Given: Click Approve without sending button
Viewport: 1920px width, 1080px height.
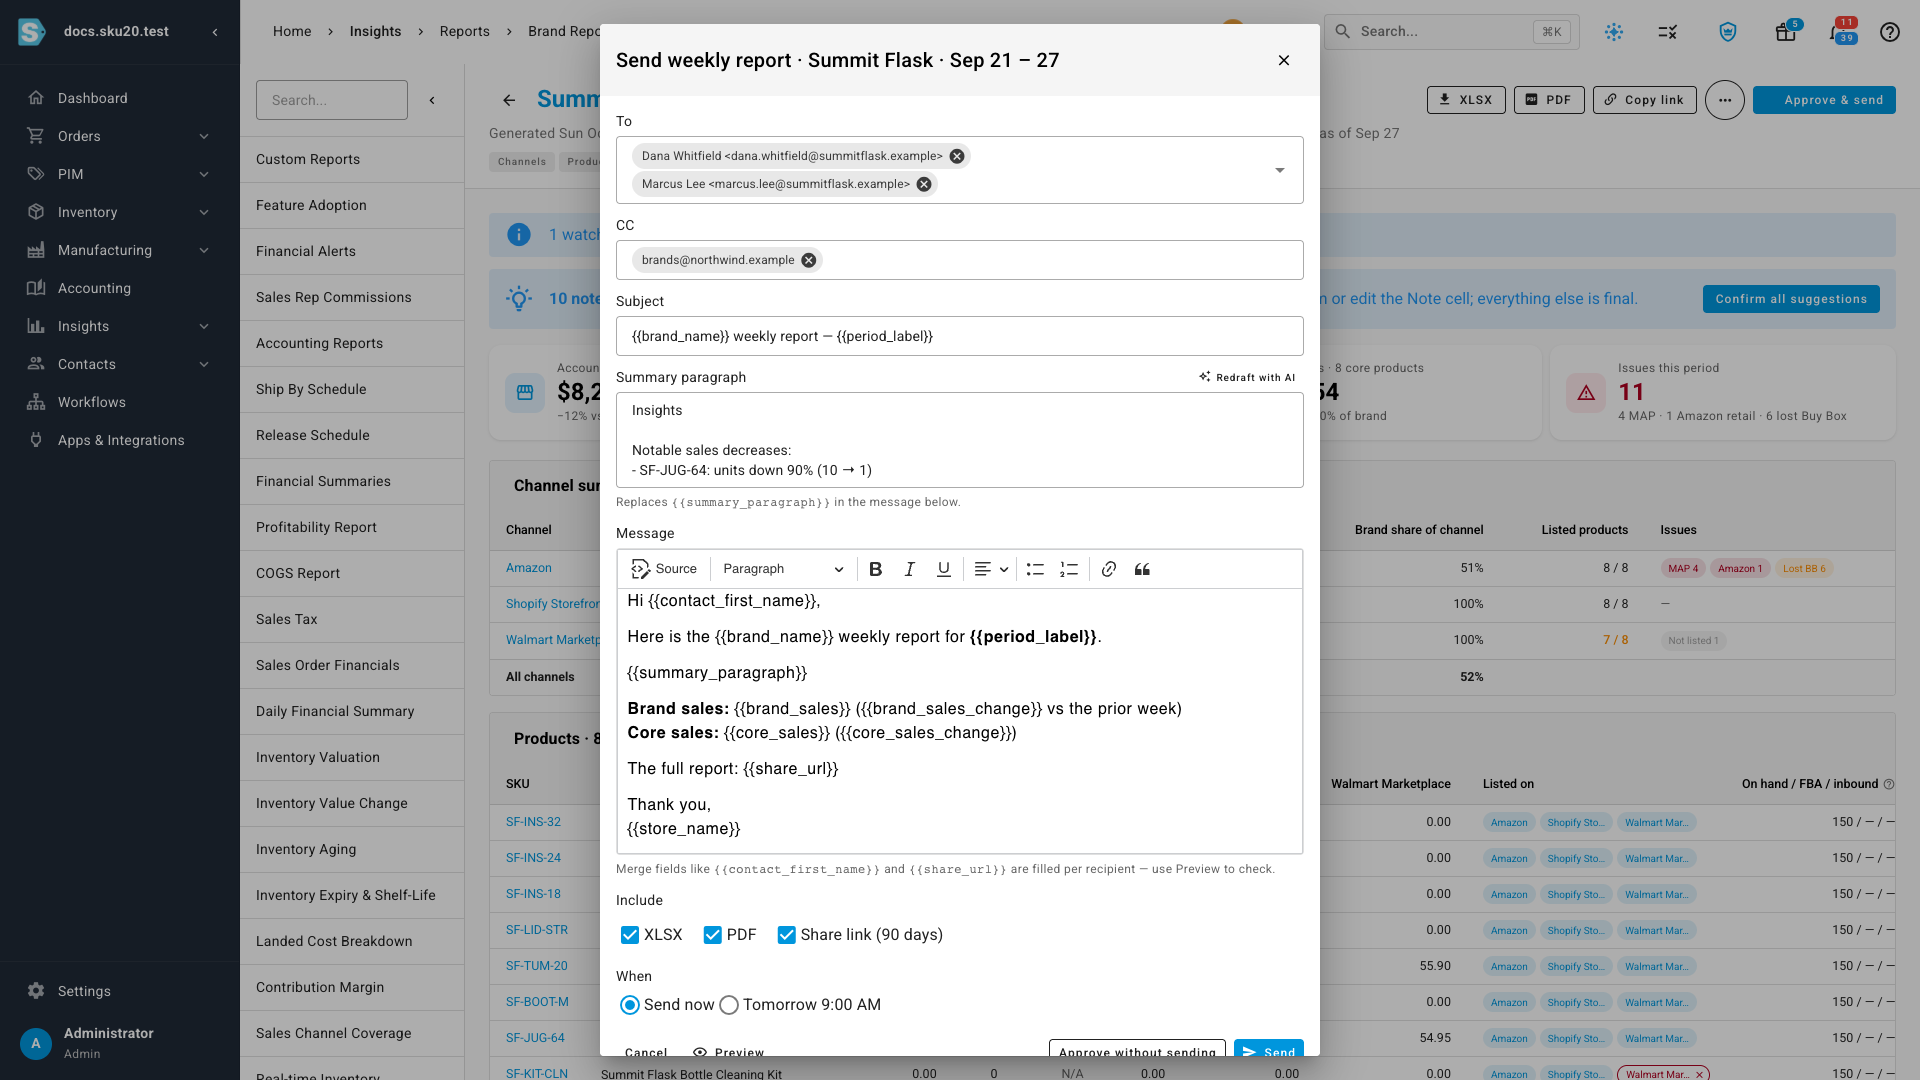Looking at the screenshot, I should coord(1137,1049).
